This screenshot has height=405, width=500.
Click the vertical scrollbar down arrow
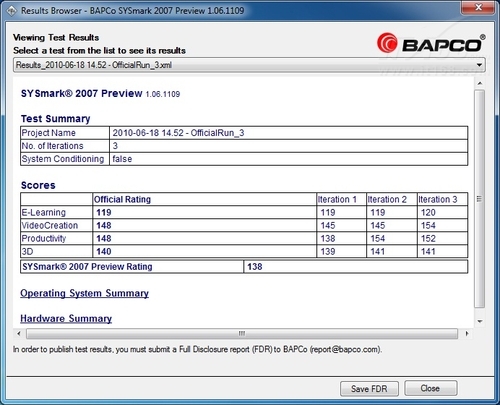[480, 321]
